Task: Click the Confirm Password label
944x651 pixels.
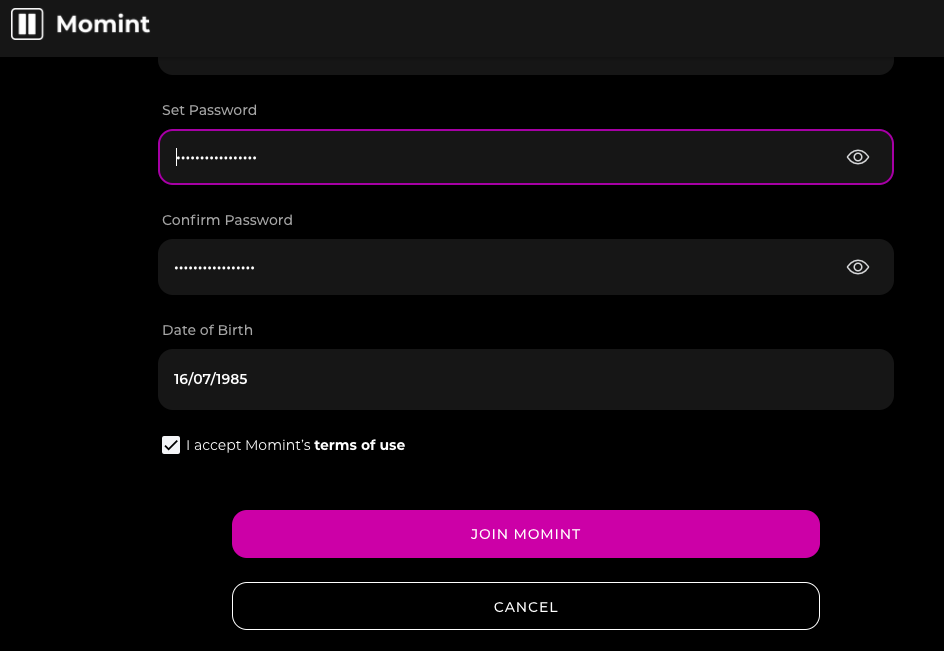Action: click(x=228, y=220)
